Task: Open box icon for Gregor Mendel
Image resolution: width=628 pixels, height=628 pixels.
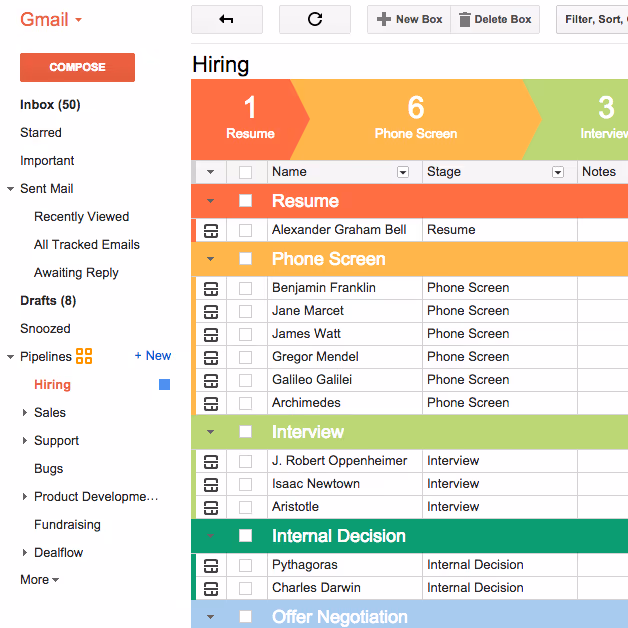Action: click(211, 357)
